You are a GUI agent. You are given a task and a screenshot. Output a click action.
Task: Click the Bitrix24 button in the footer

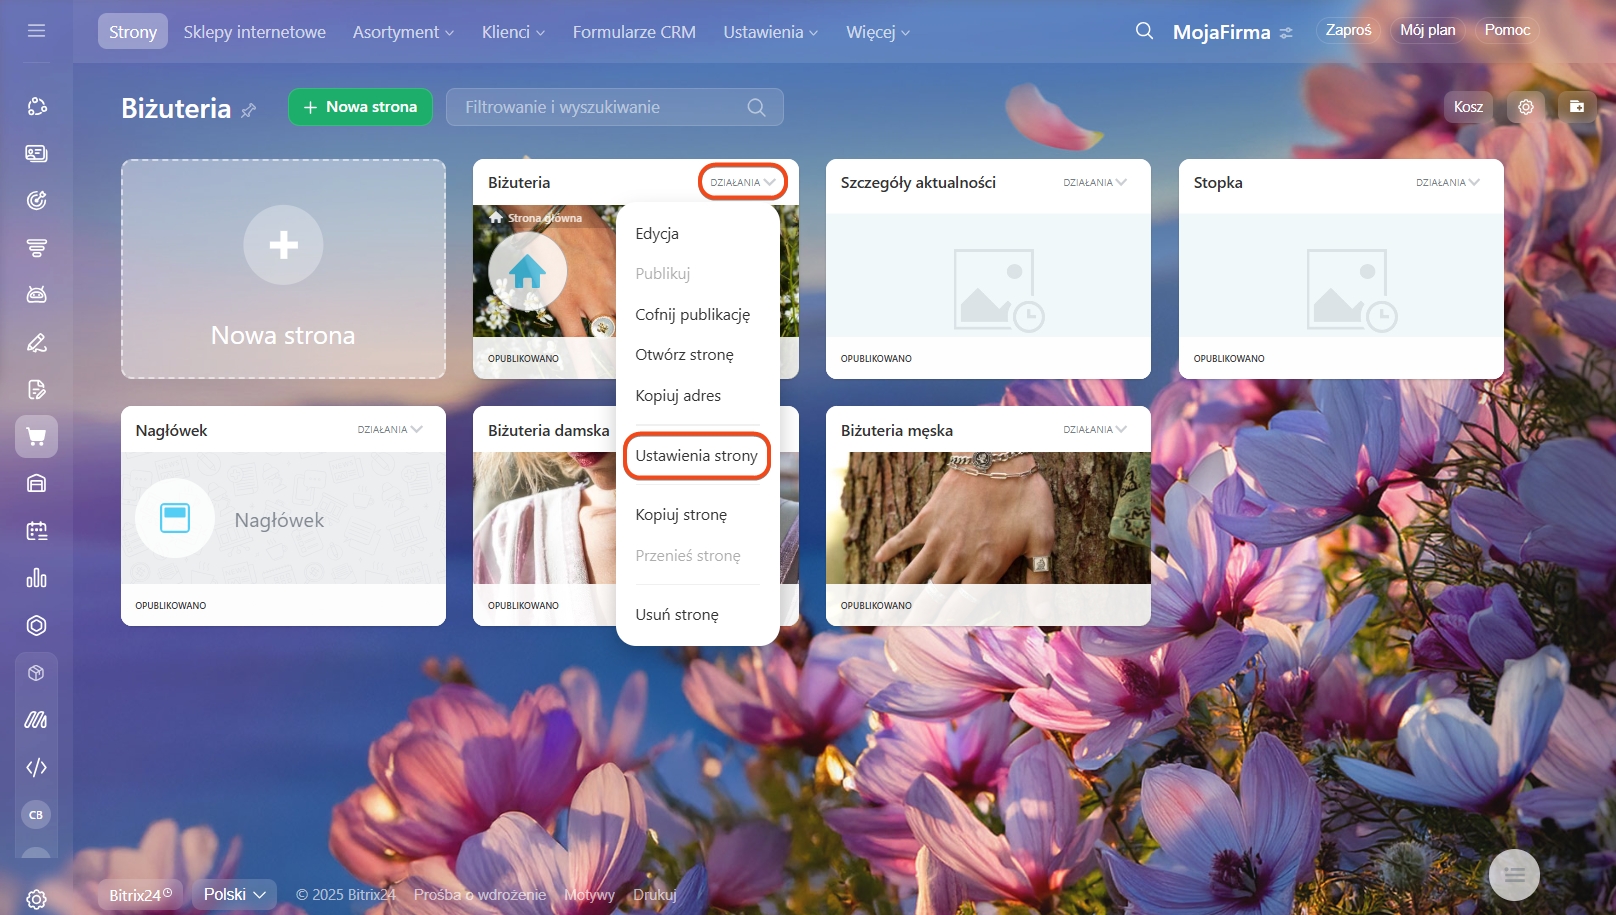pos(141,894)
